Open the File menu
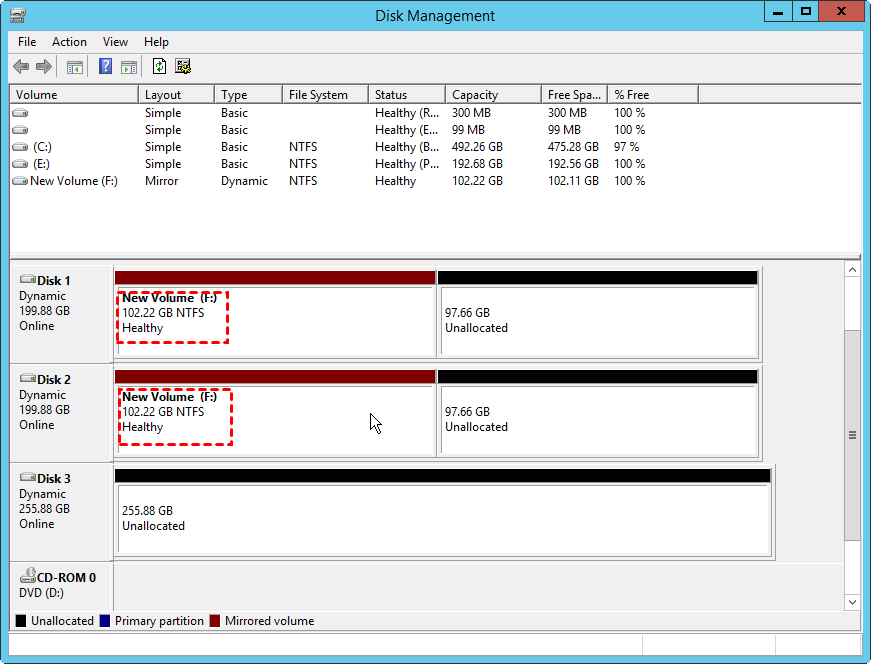The height and width of the screenshot is (664, 871). point(26,42)
